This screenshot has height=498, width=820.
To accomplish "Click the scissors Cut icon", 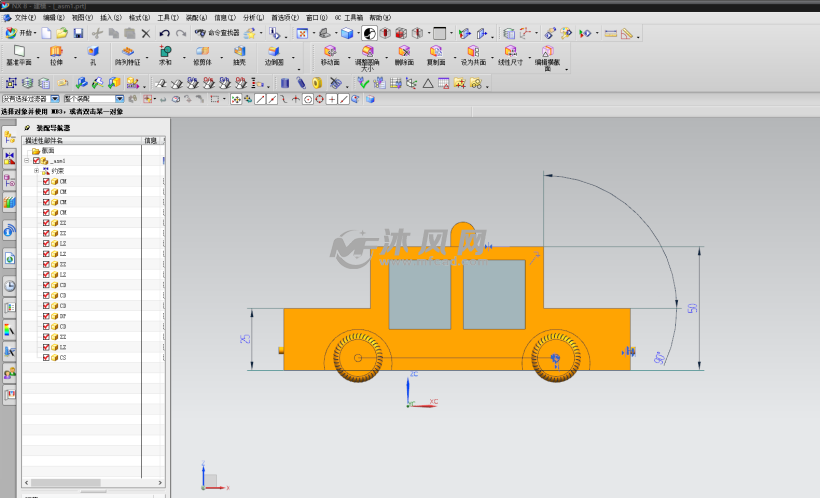I will (97, 33).
